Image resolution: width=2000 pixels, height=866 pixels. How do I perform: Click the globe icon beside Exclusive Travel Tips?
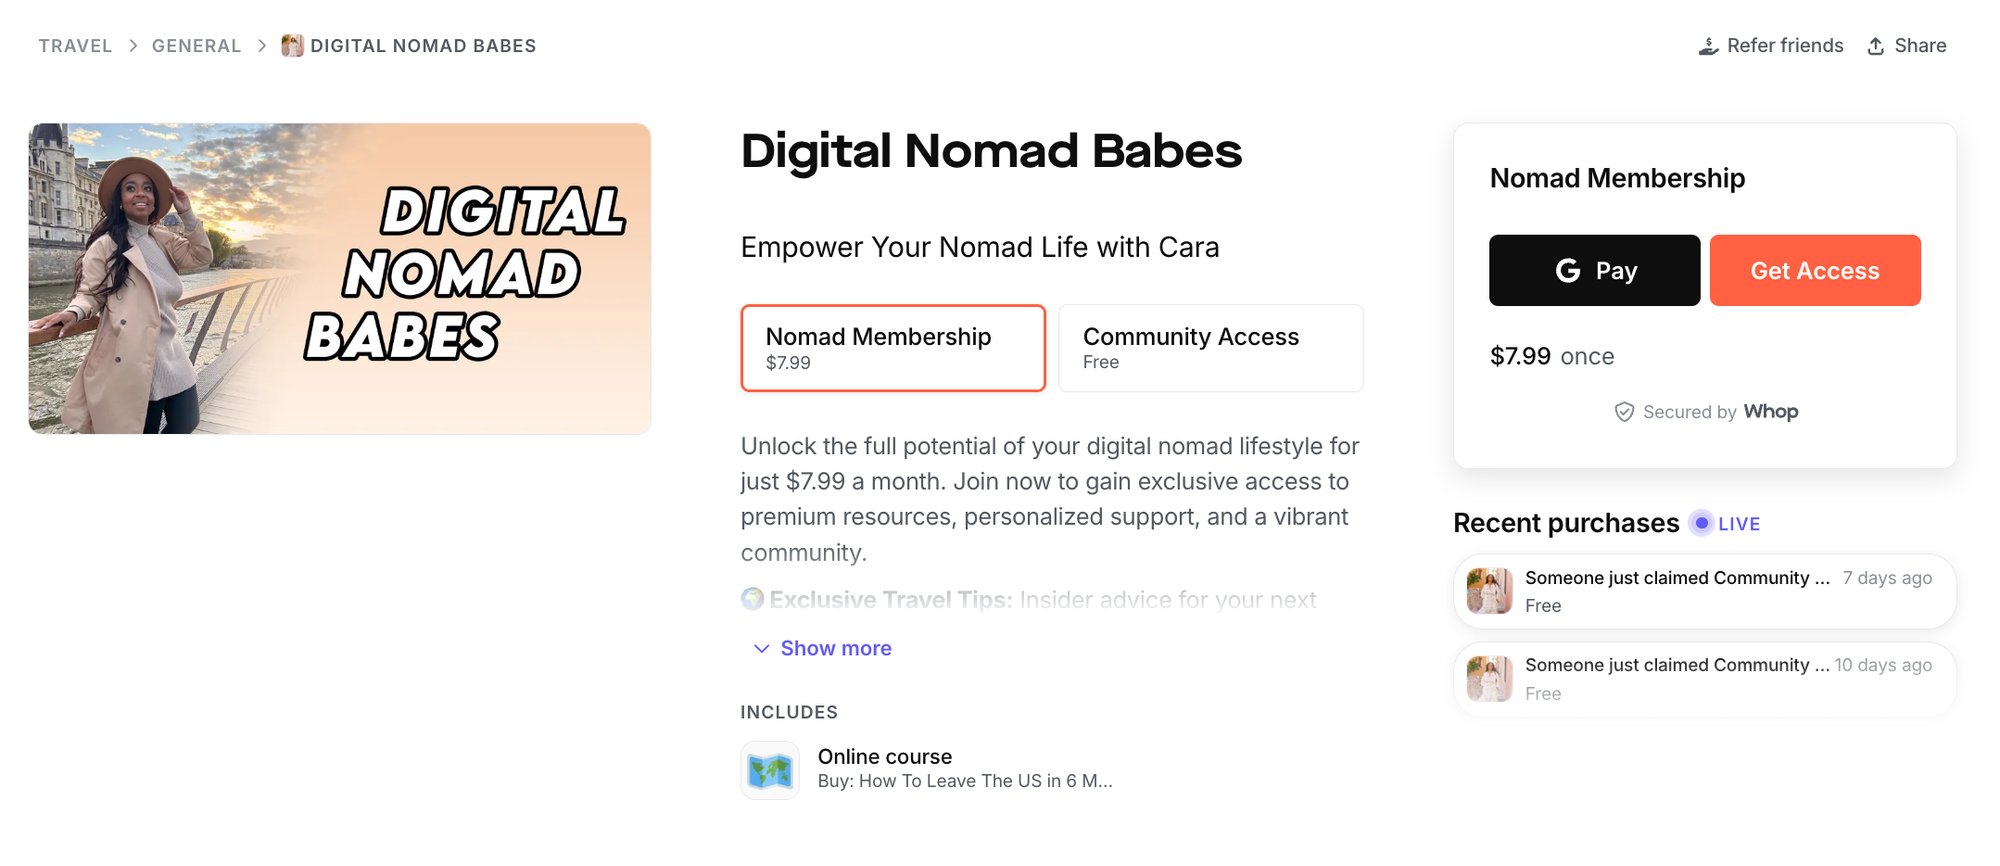[752, 599]
